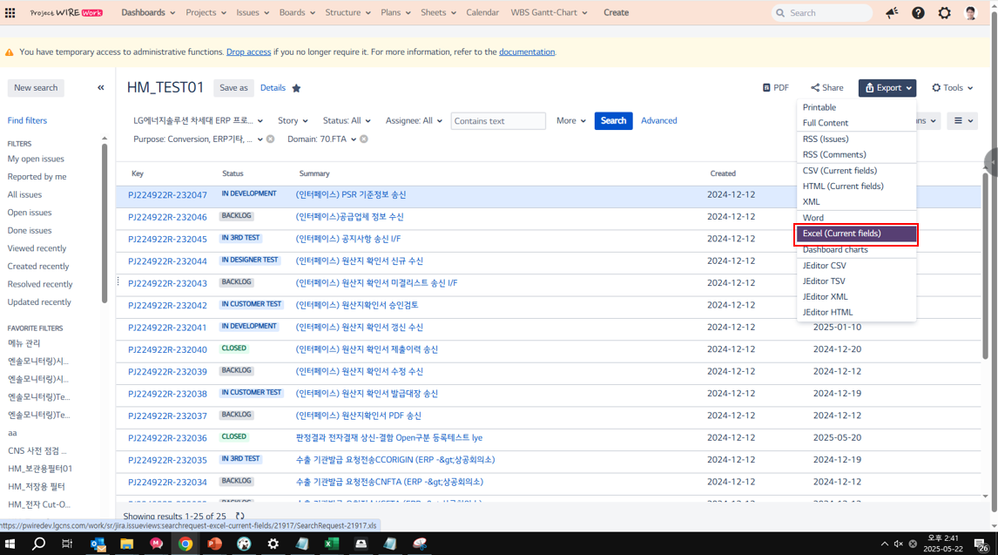The width and height of the screenshot is (998, 555).
Task: Open the HM_보관용필터01 favorite filter
Action: [40, 468]
